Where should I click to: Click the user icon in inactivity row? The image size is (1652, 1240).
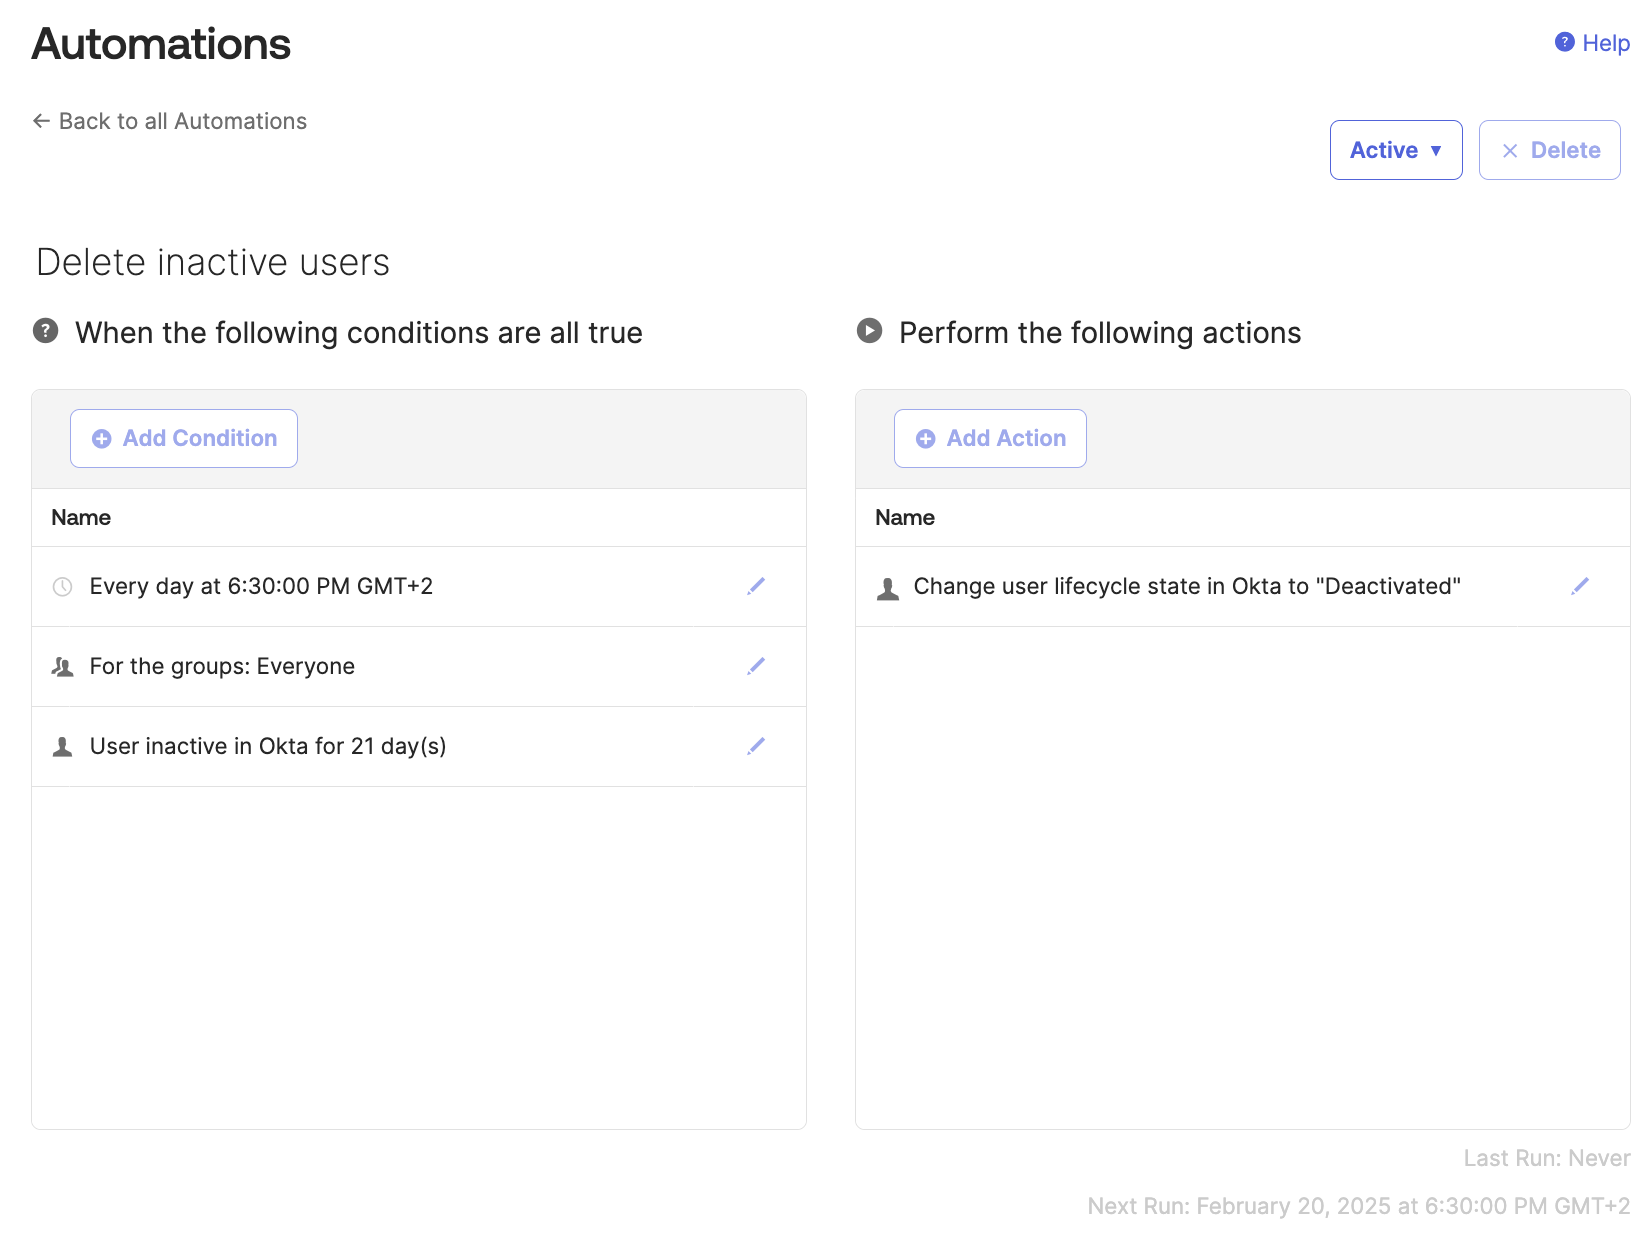tap(62, 747)
